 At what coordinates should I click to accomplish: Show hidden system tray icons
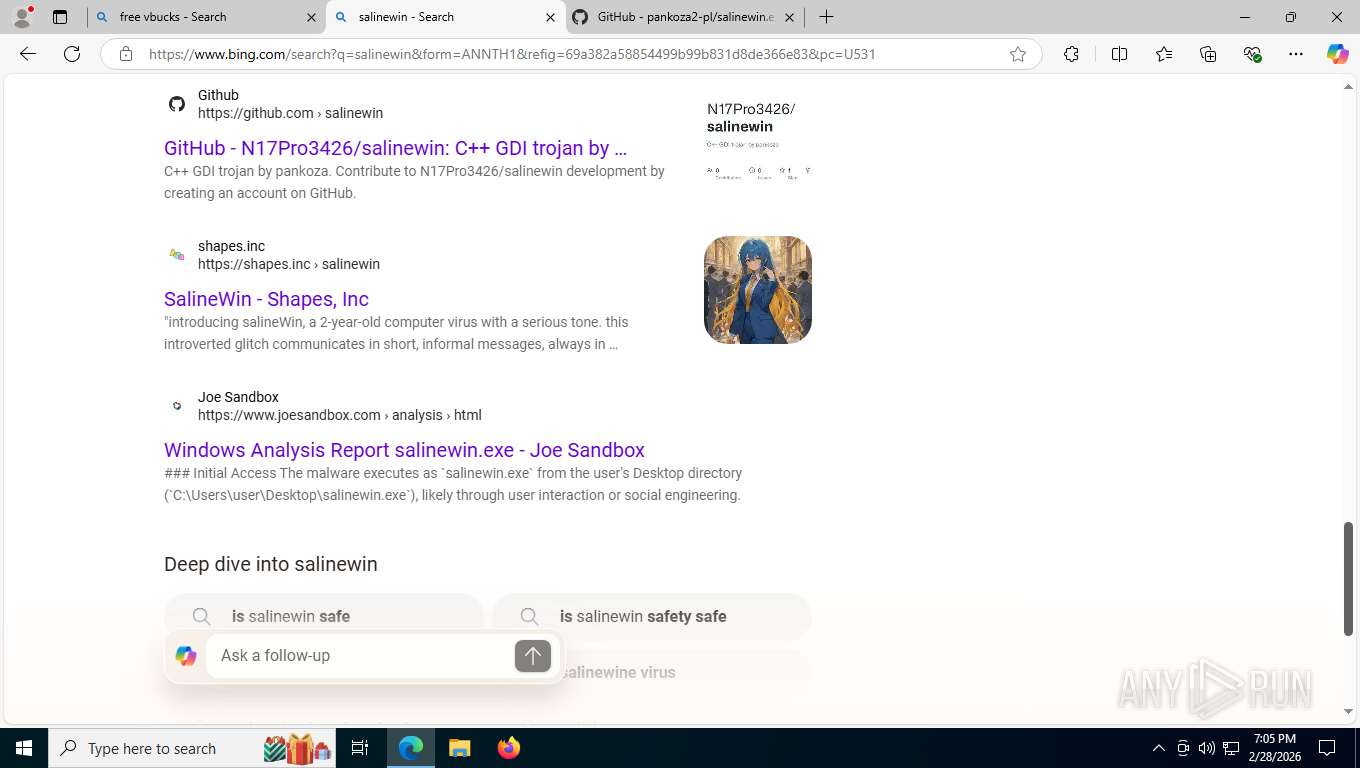1159,748
